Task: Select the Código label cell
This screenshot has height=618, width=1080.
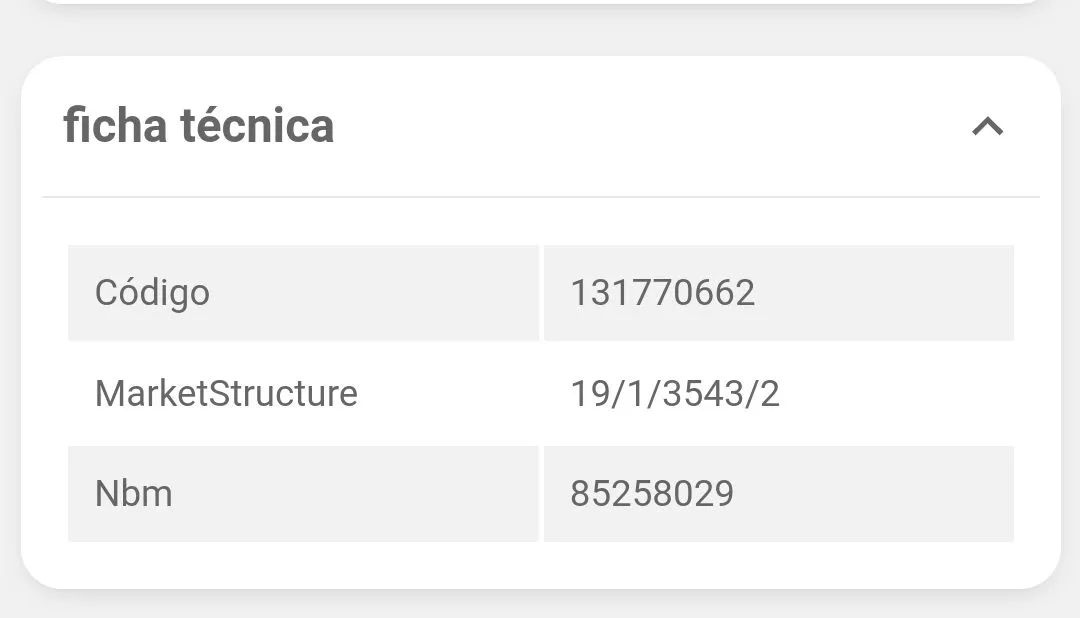Action: [152, 293]
